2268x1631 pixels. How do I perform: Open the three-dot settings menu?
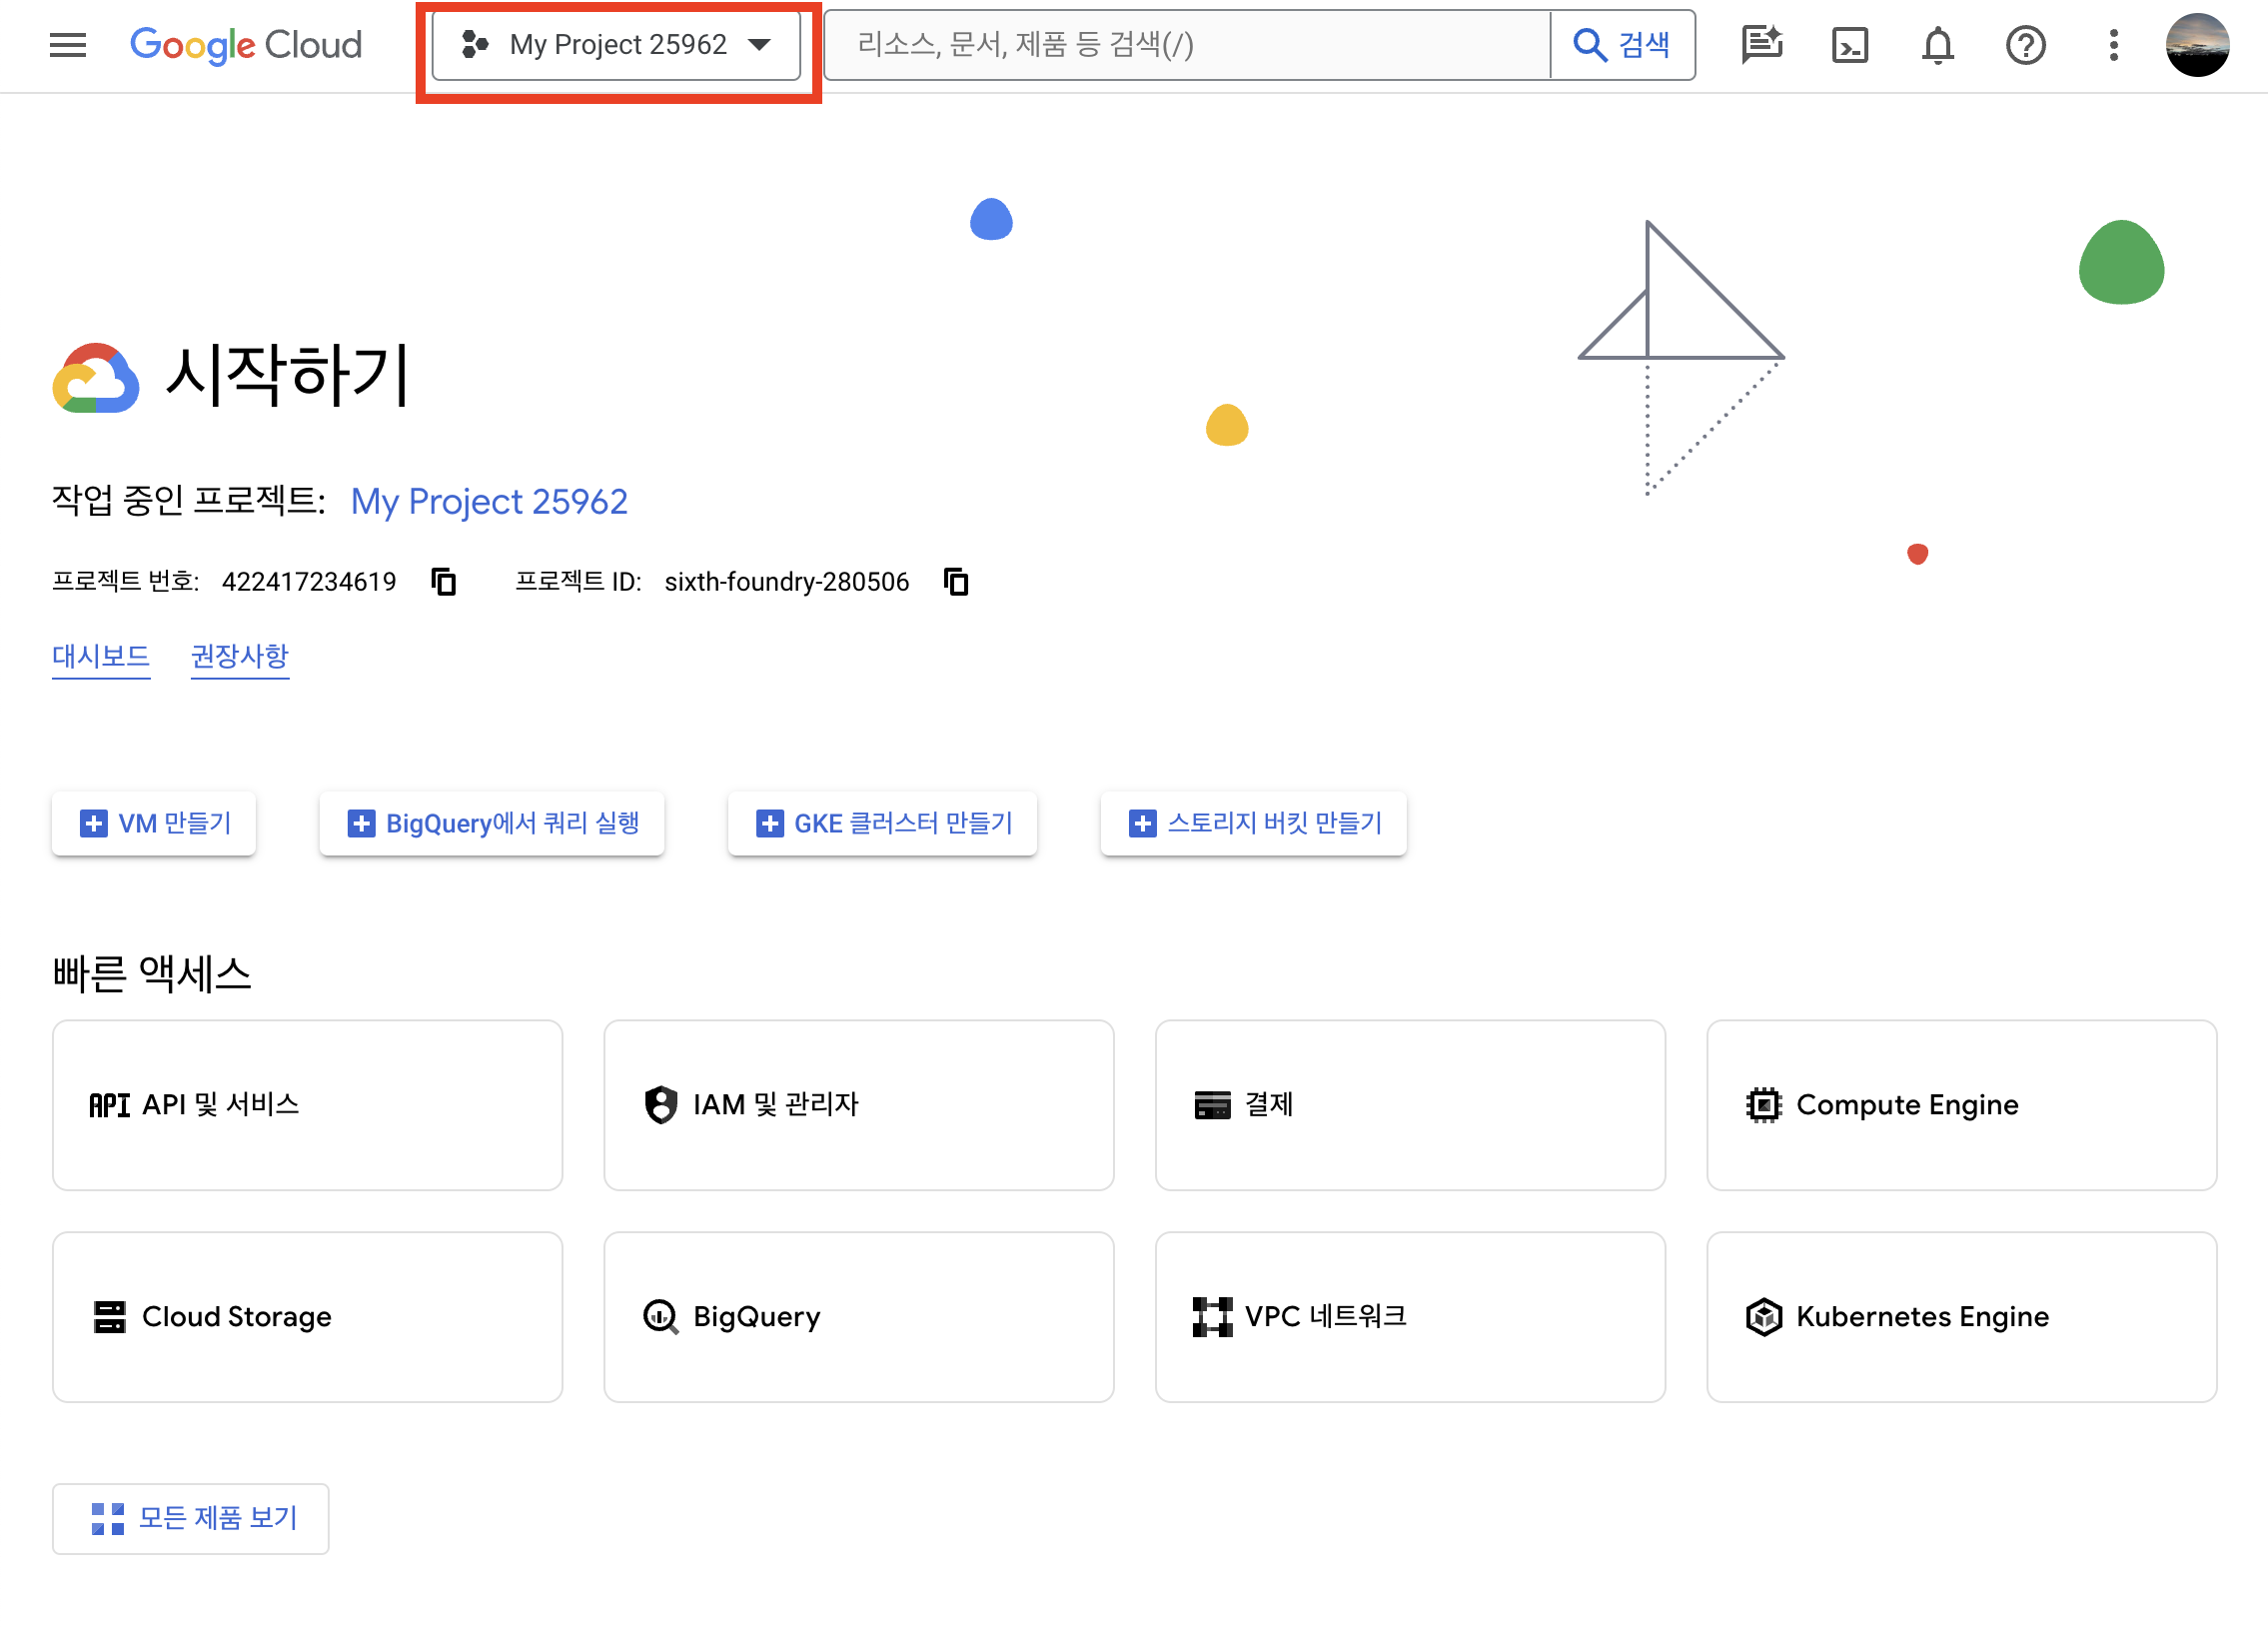pyautogui.click(x=2113, y=45)
